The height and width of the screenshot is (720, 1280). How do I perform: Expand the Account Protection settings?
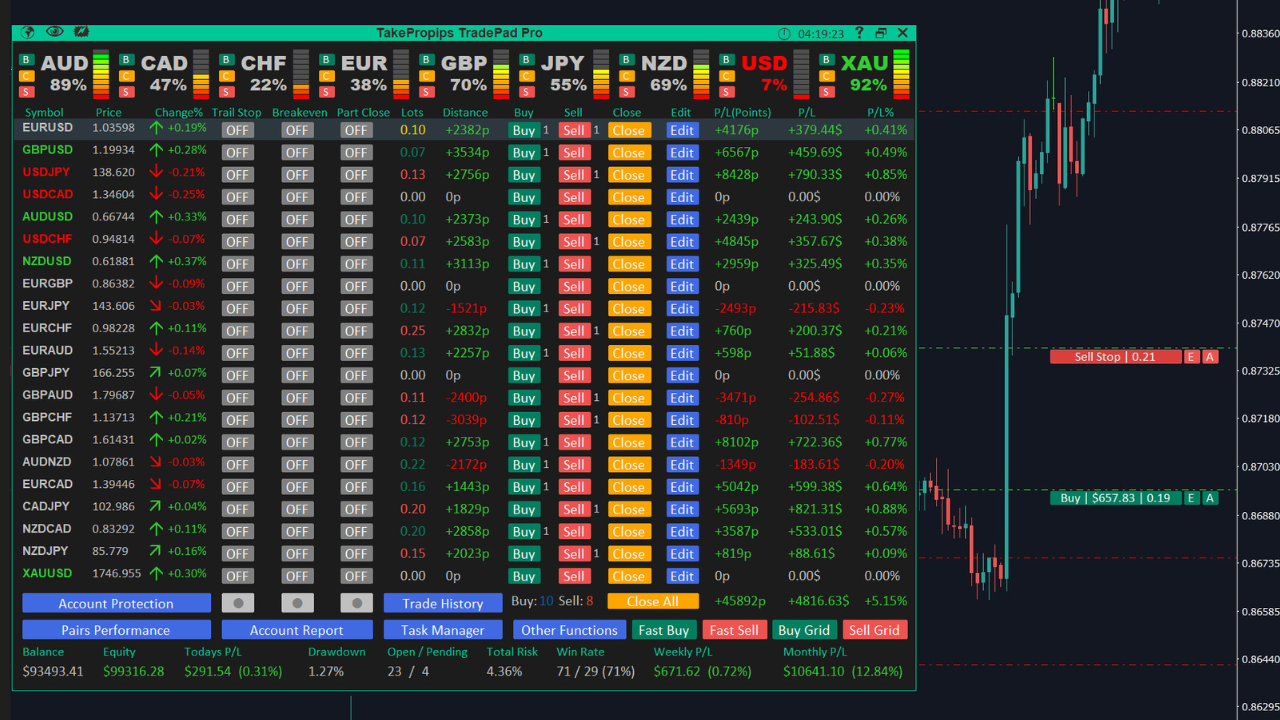click(116, 603)
